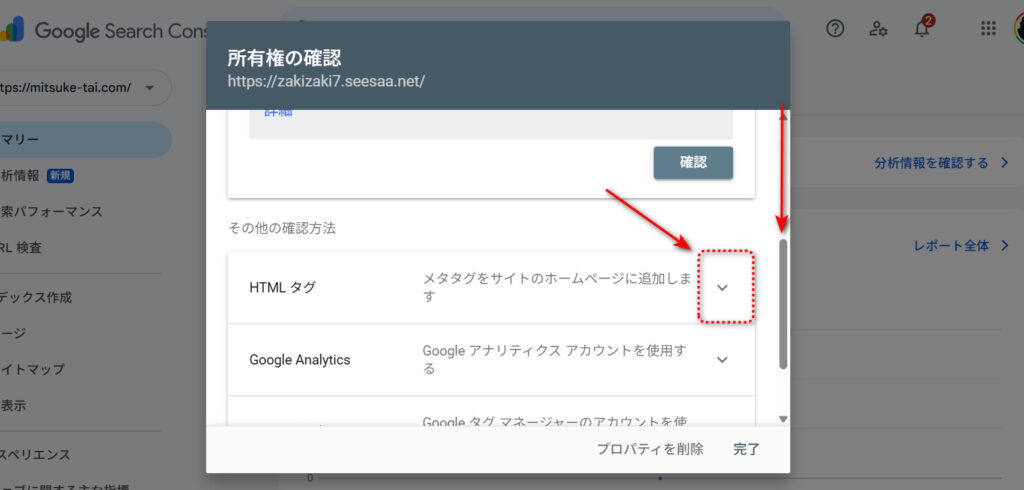Open the help question mark icon
Screen dimensions: 1024x490
coord(835,29)
